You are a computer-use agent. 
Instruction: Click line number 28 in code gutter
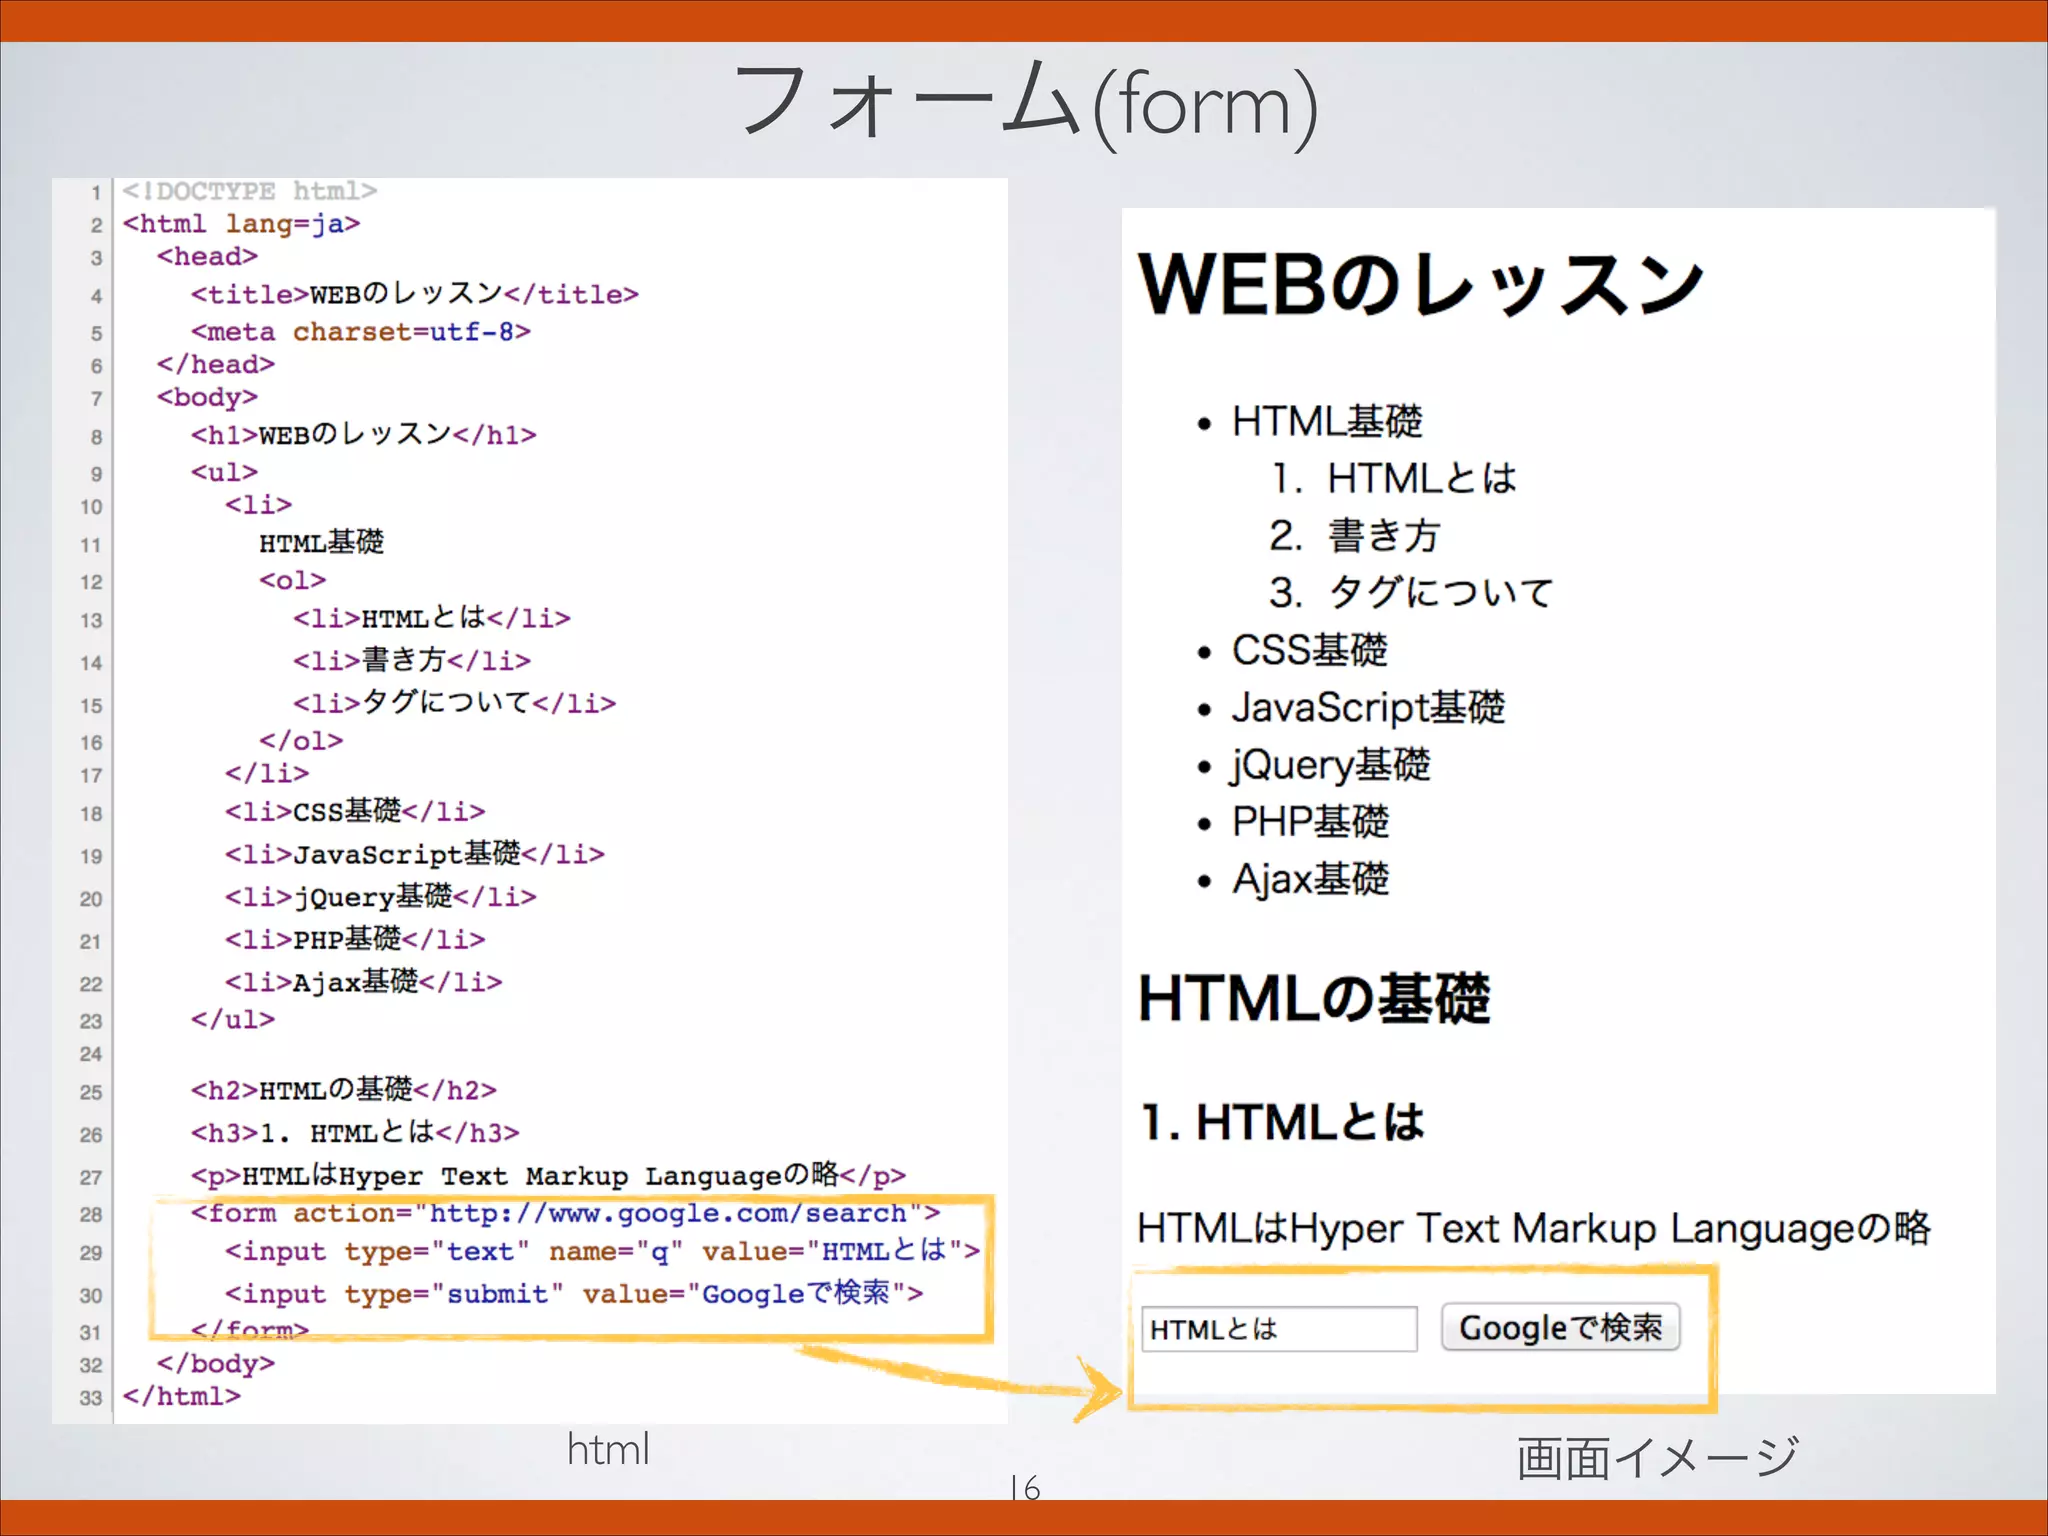point(91,1214)
